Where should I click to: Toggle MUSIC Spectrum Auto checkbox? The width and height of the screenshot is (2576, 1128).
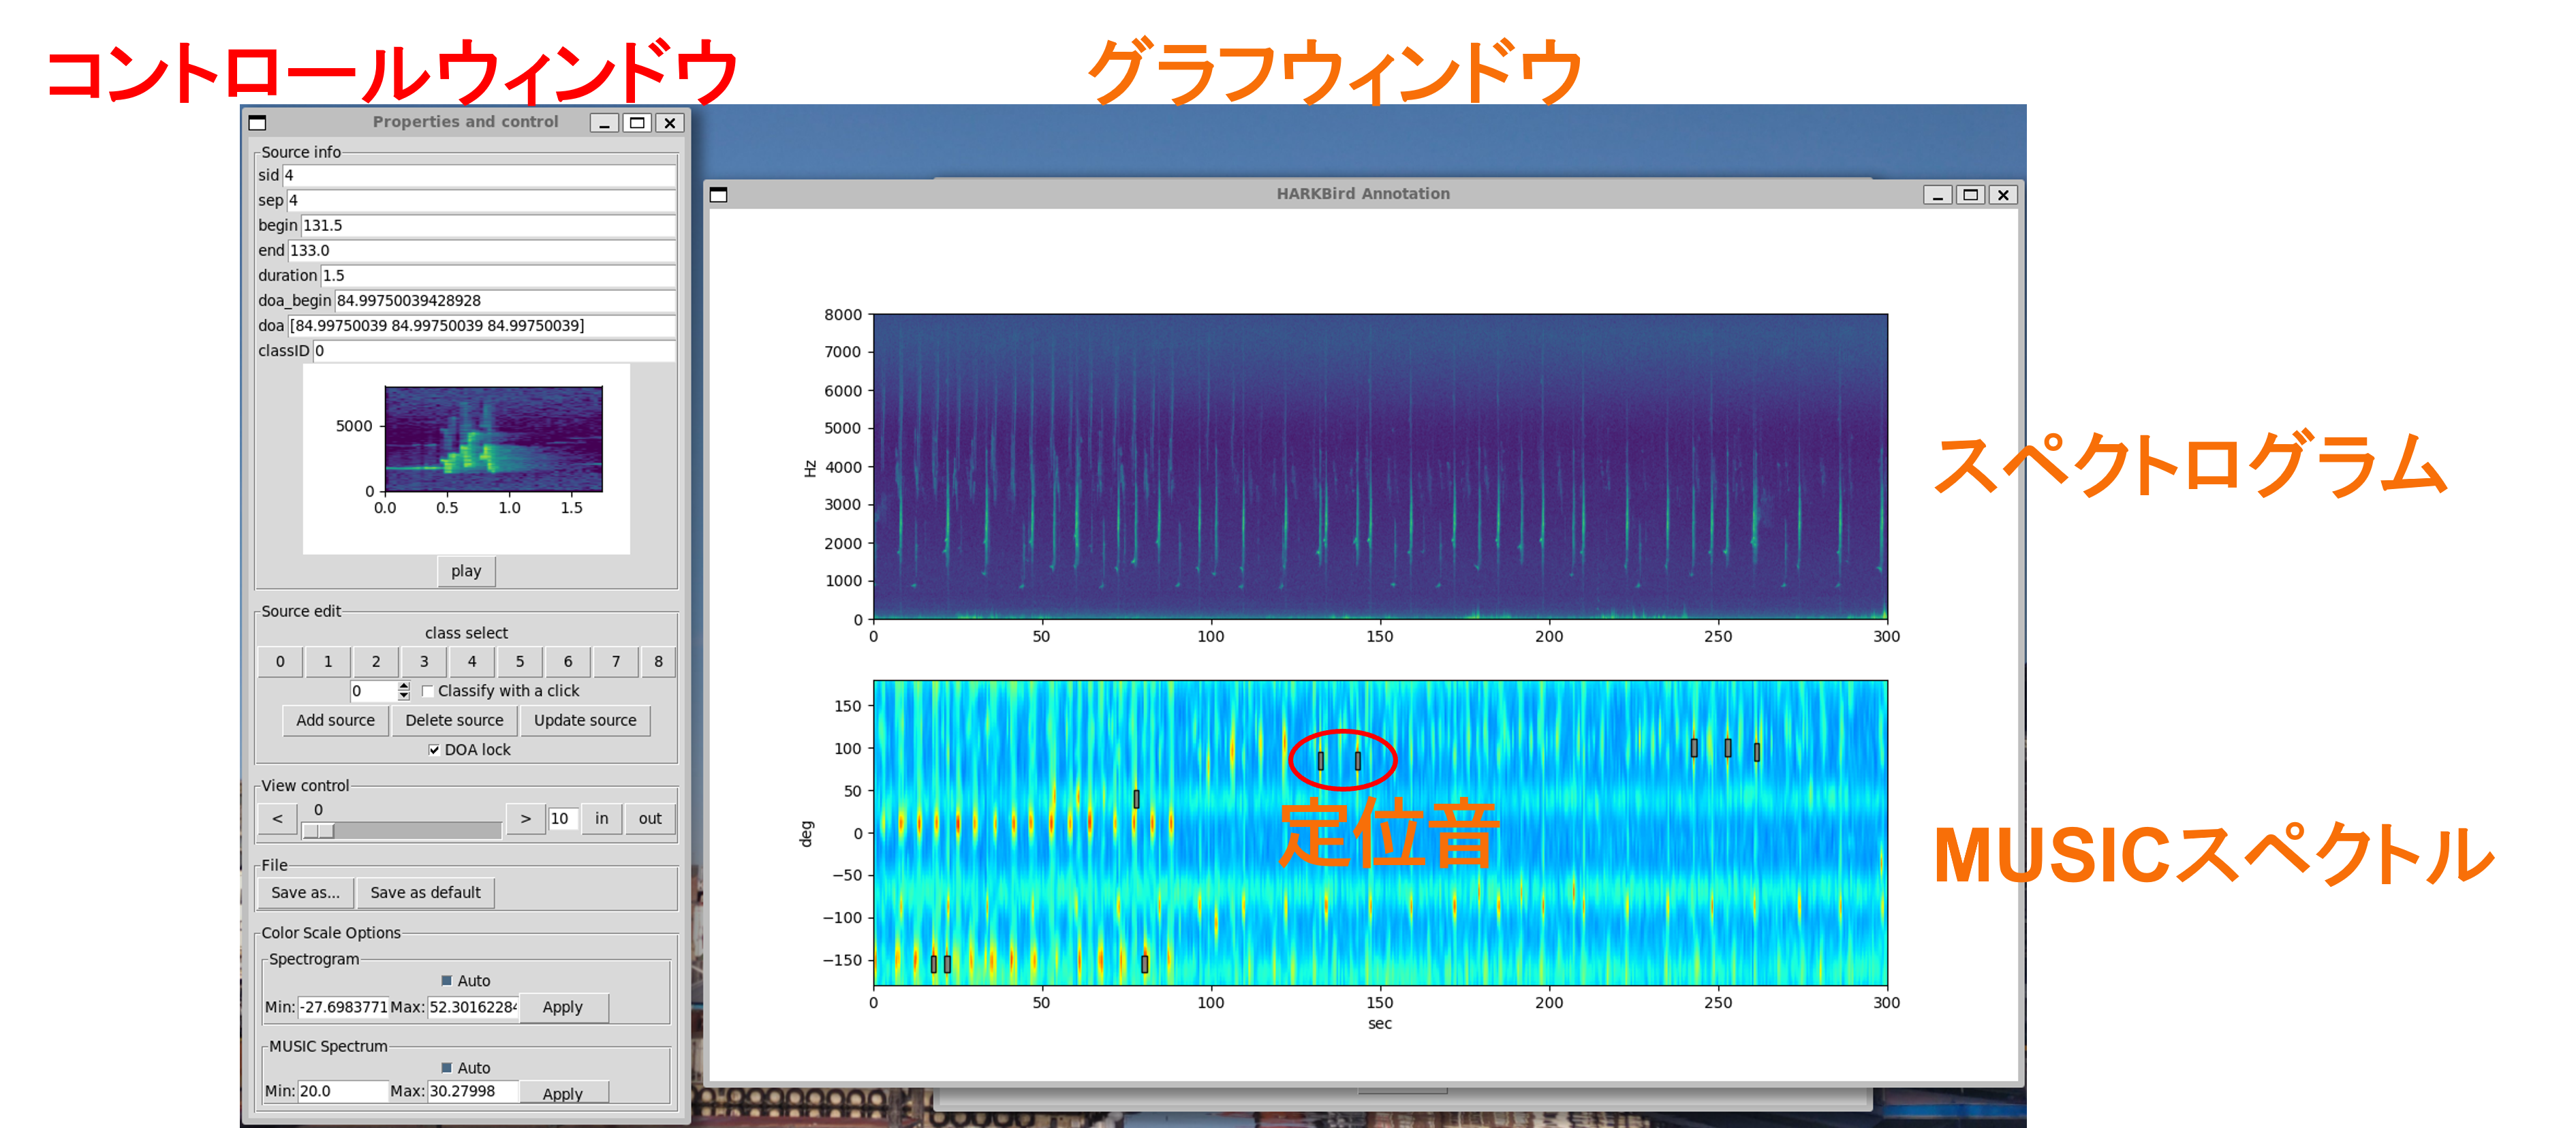point(447,1068)
